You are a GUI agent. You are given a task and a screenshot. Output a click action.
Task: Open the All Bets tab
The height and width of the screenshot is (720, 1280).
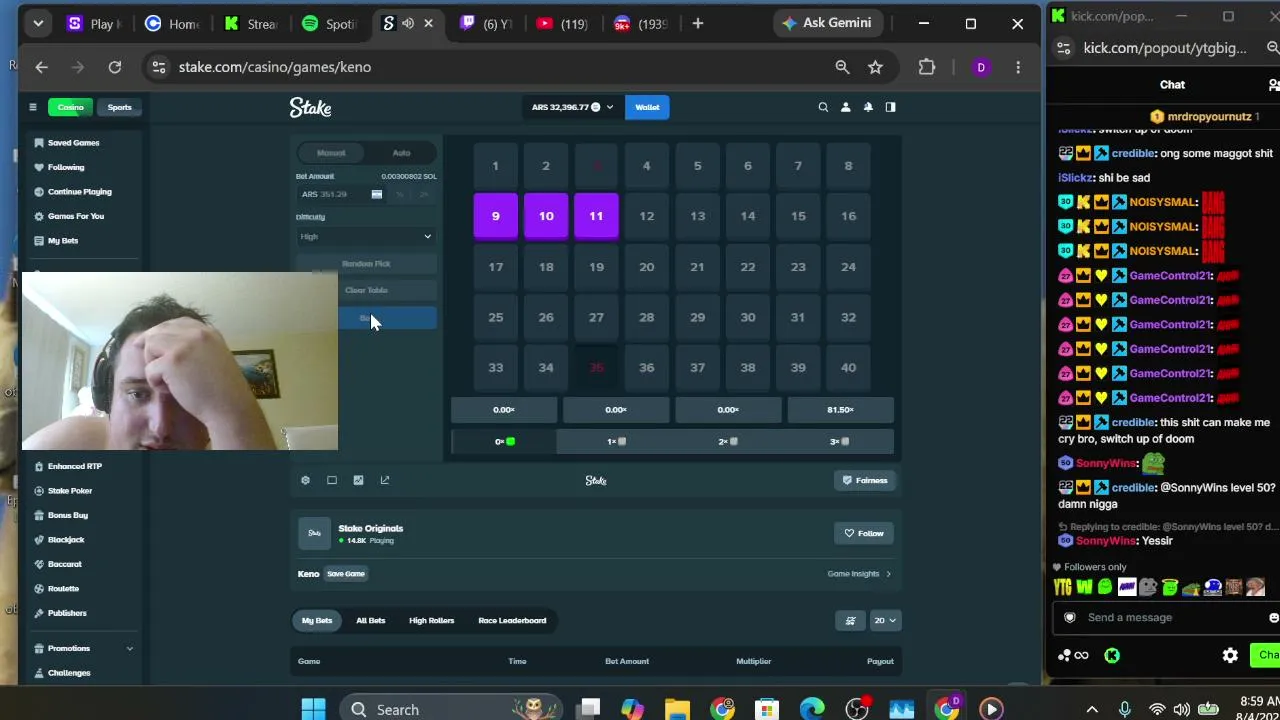370,621
